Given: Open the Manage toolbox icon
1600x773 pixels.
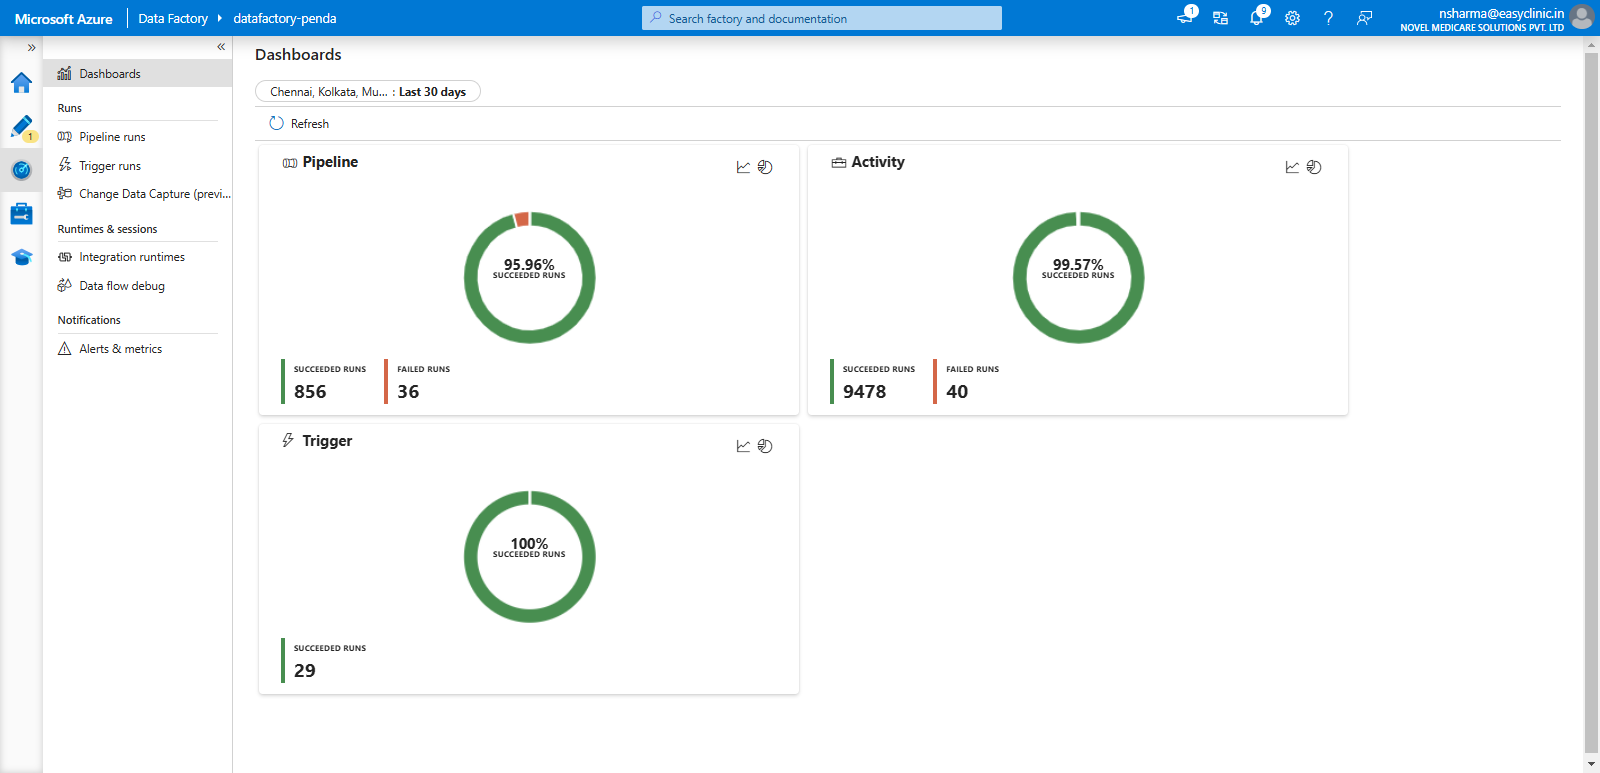Looking at the screenshot, I should click(x=21, y=214).
